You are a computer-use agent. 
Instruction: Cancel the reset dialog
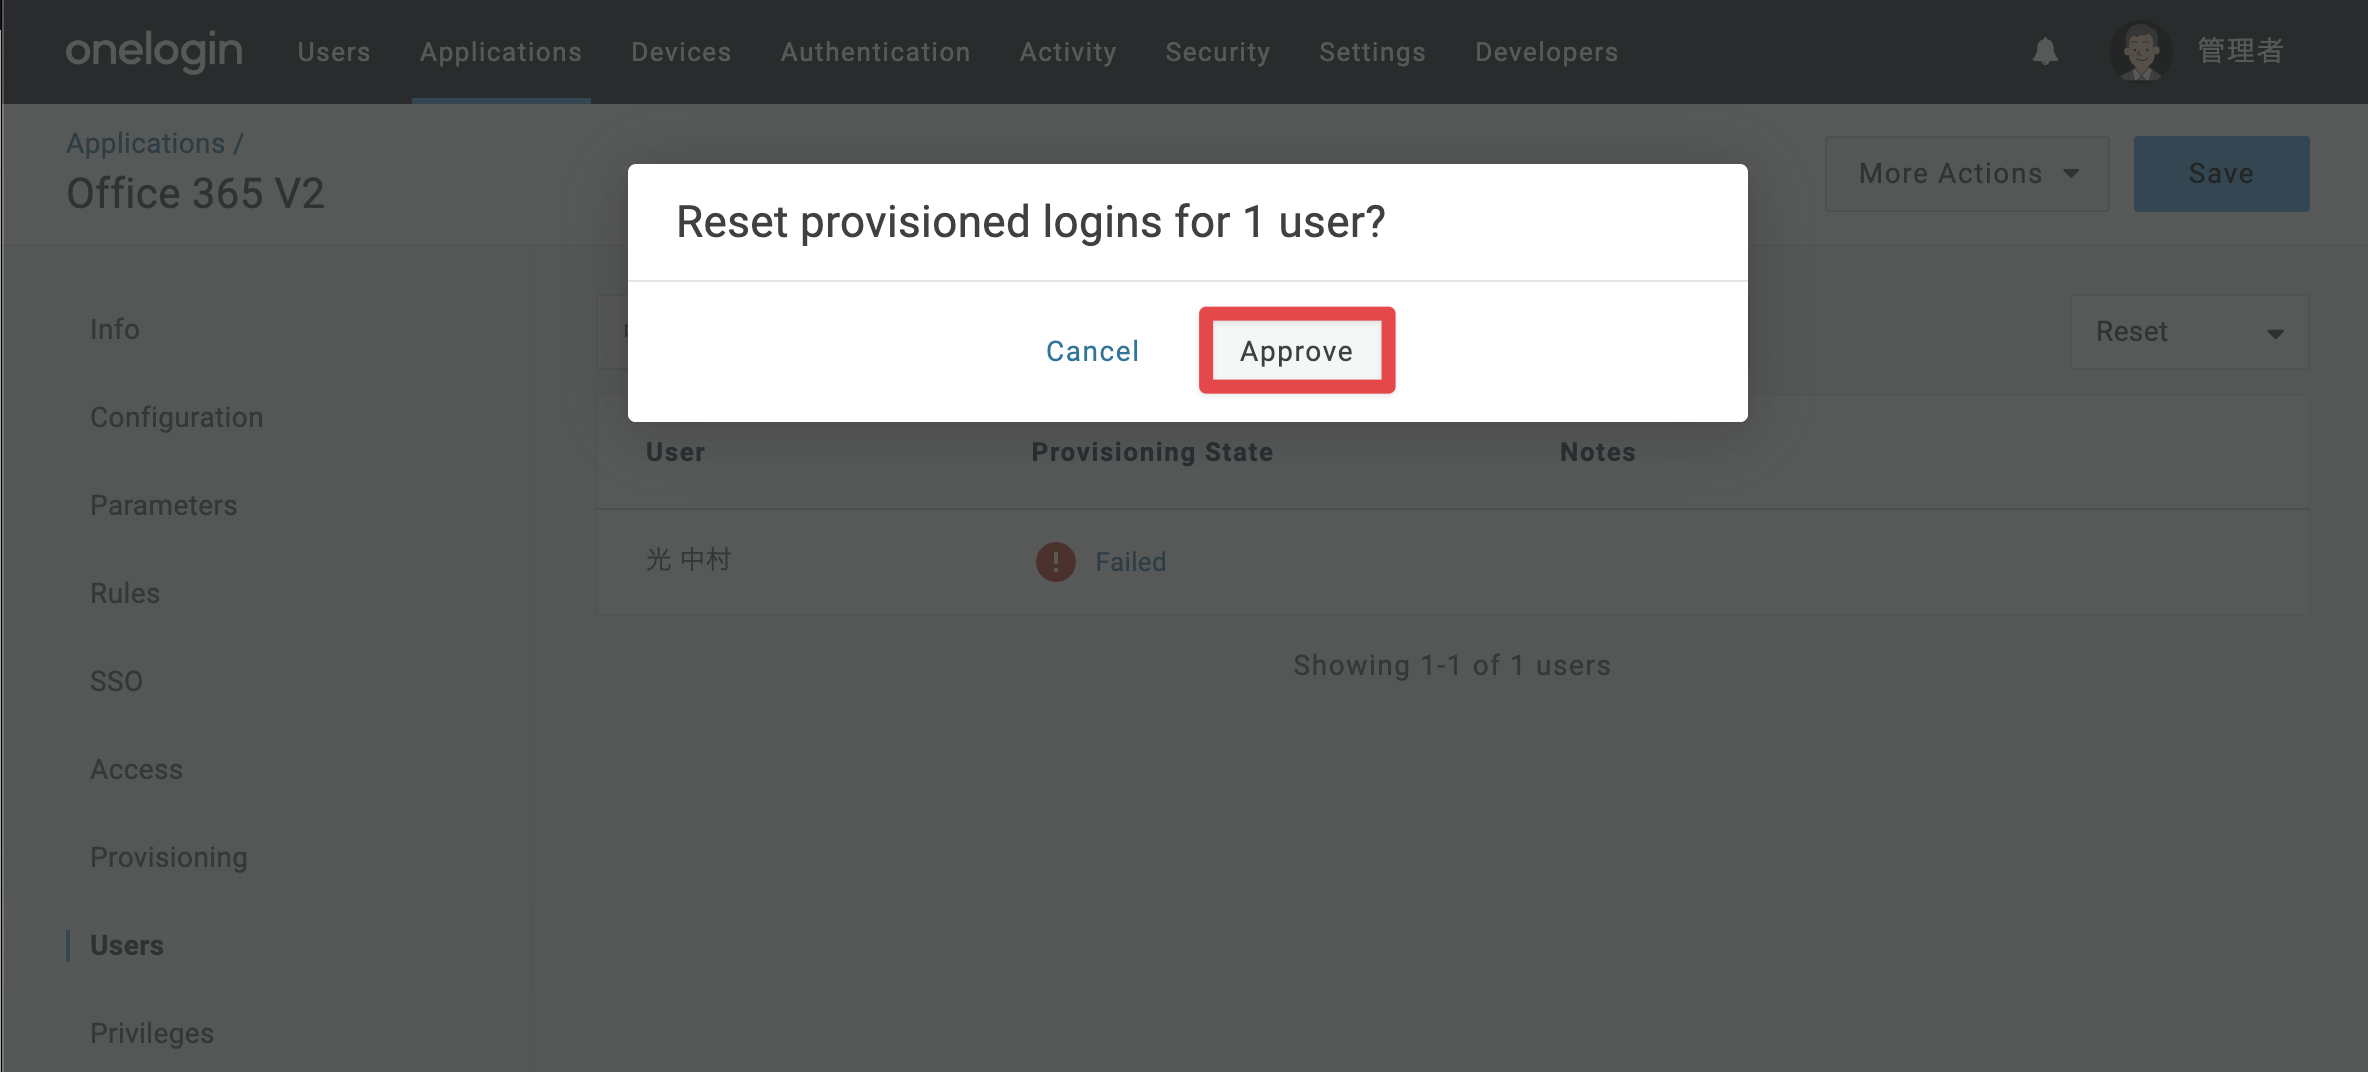1092,351
